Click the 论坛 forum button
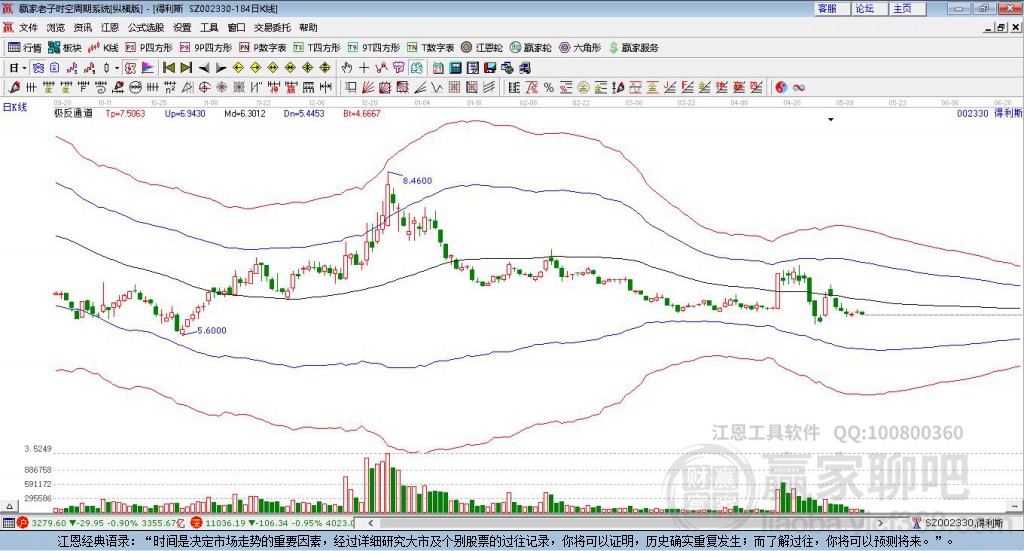This screenshot has width=1024, height=551. [869, 8]
